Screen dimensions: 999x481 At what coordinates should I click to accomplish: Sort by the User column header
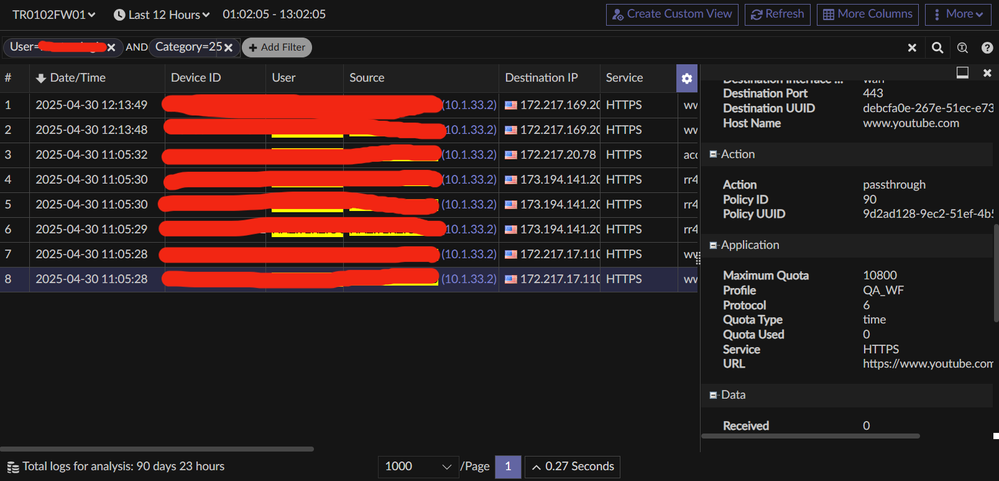point(284,78)
